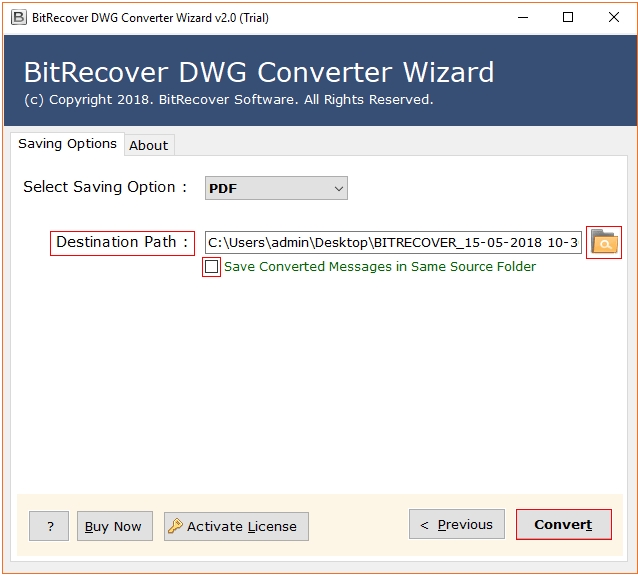The image size is (638, 578).
Task: Go back using the Previous button
Action: (457, 524)
